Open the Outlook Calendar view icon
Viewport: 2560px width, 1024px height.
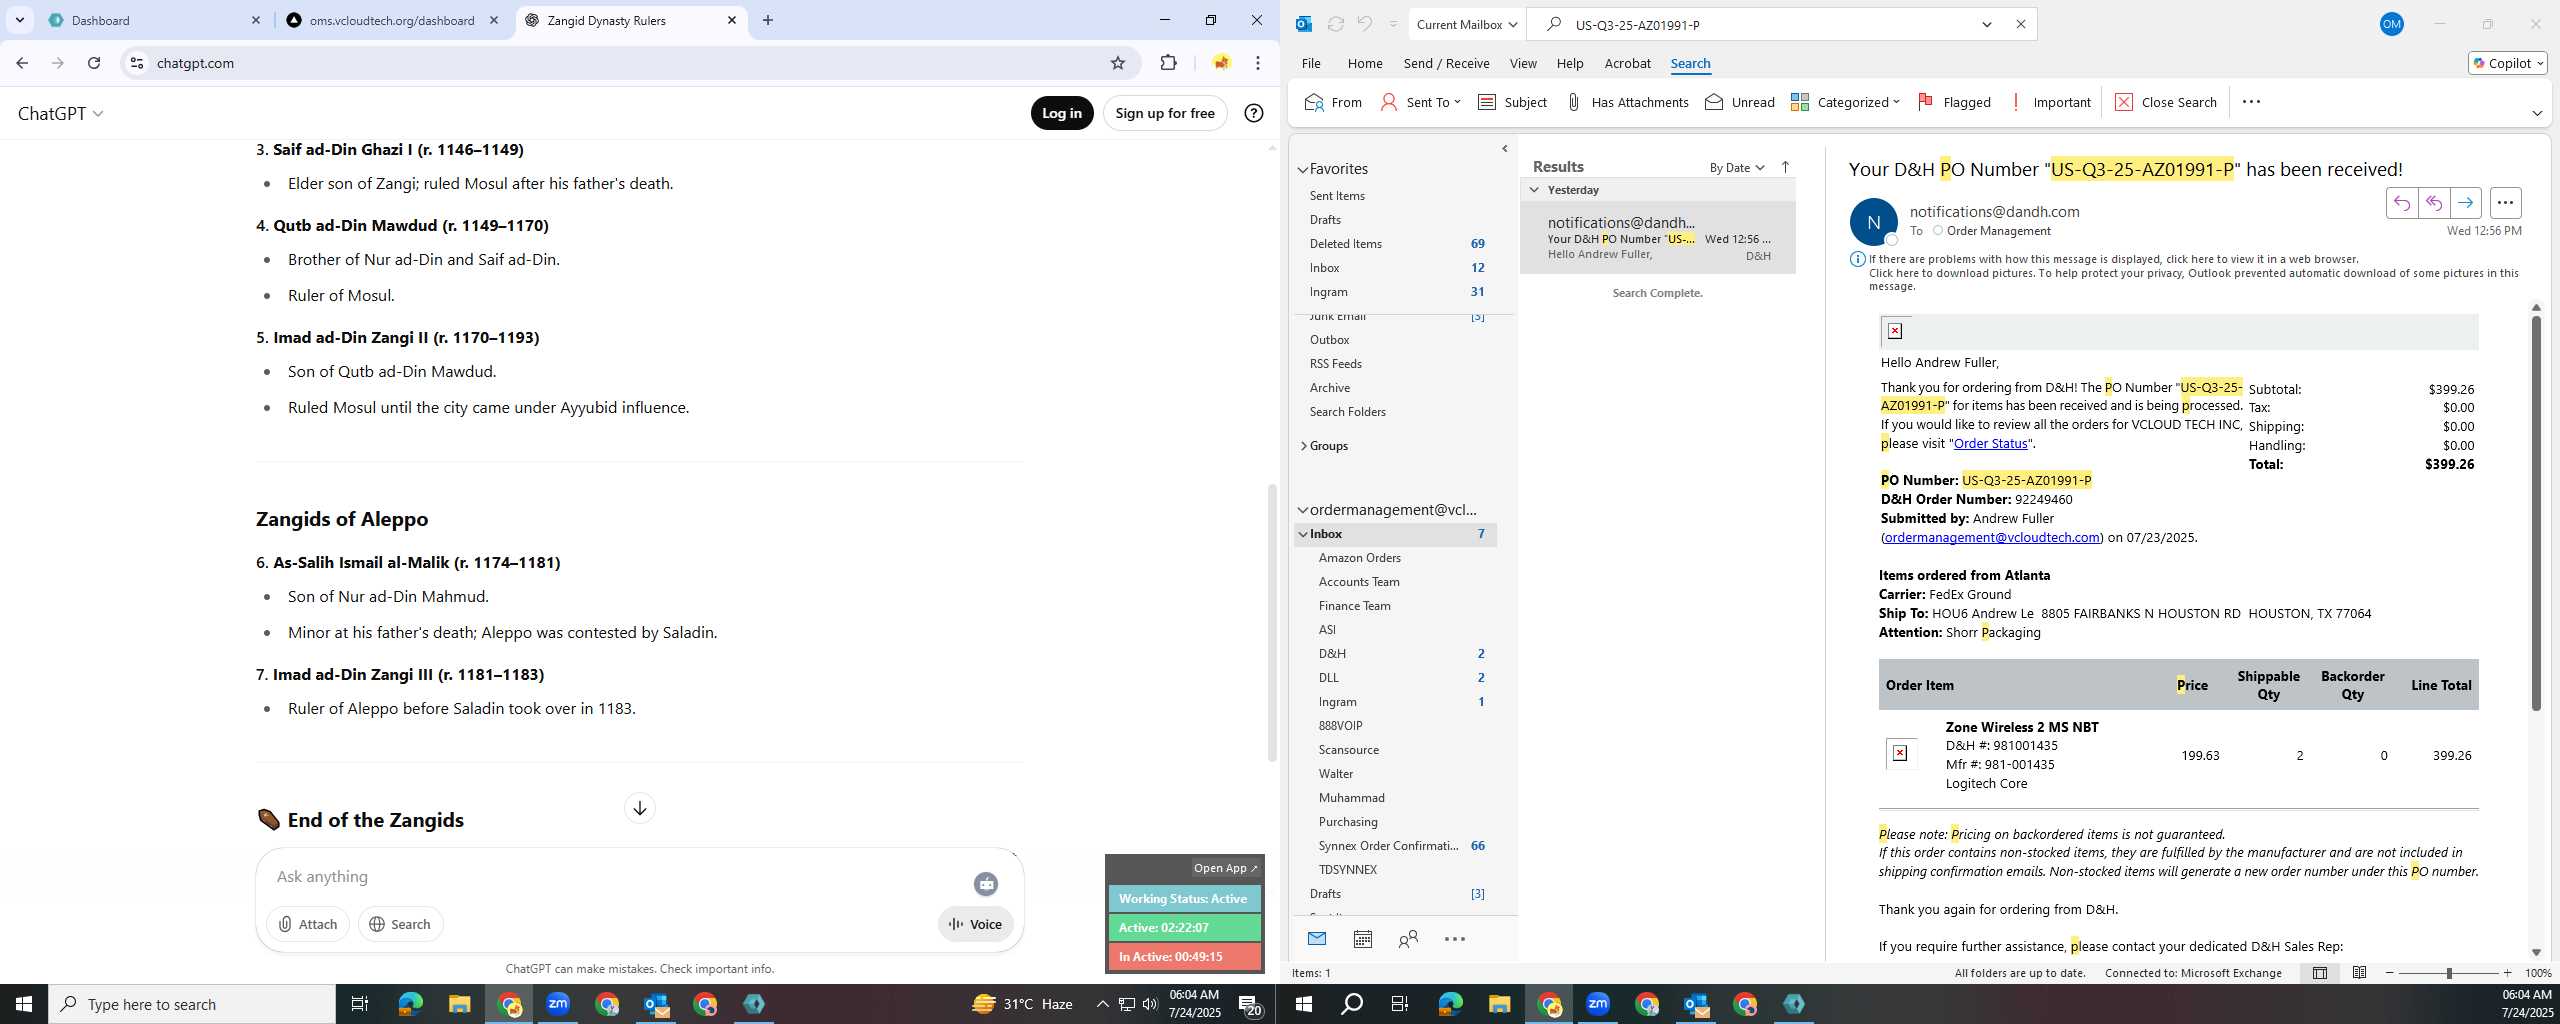click(x=1362, y=939)
